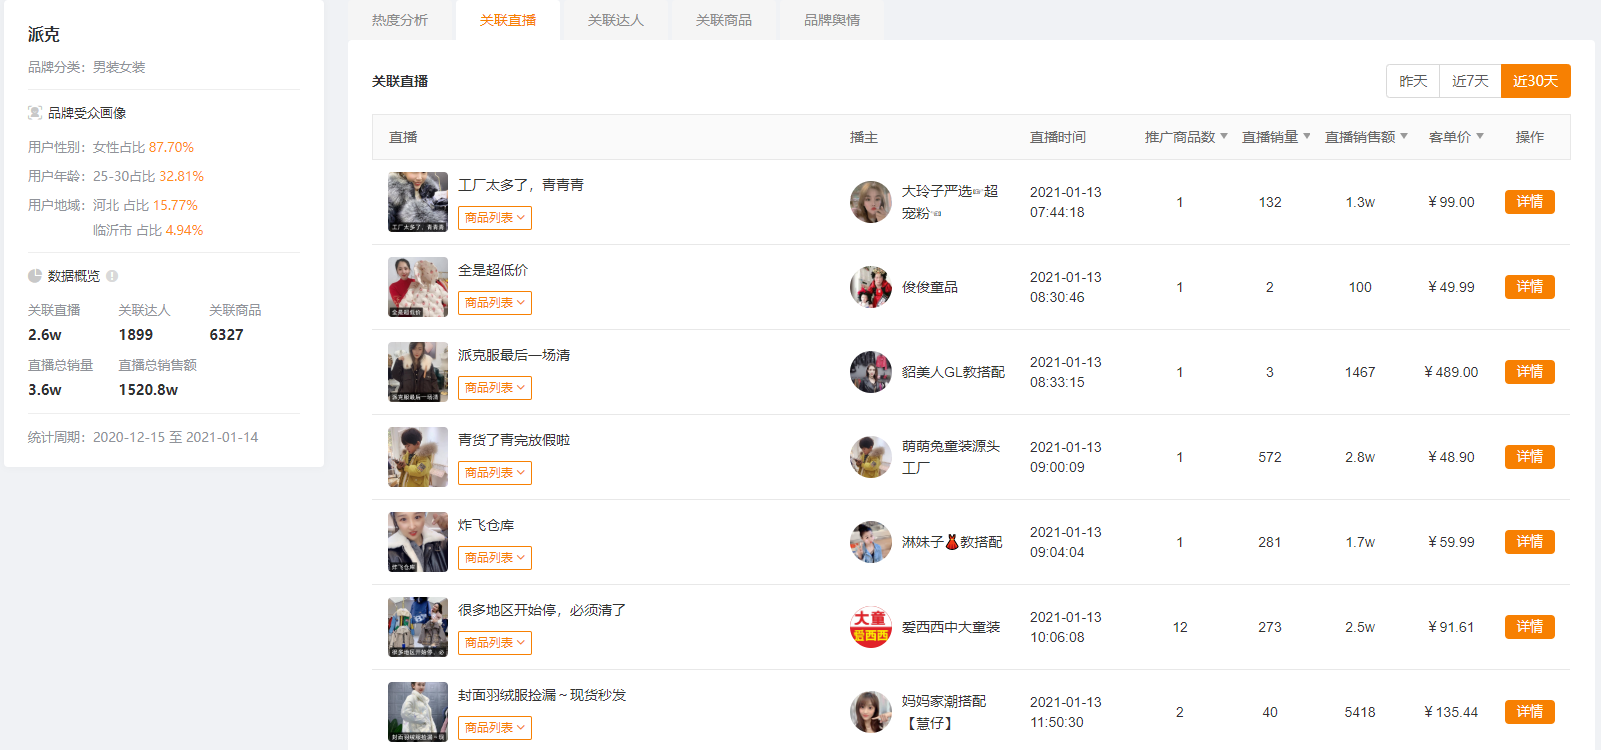Open 详情 for 封面羽绒服捡漏 stream
1601x750 pixels.
click(1529, 712)
